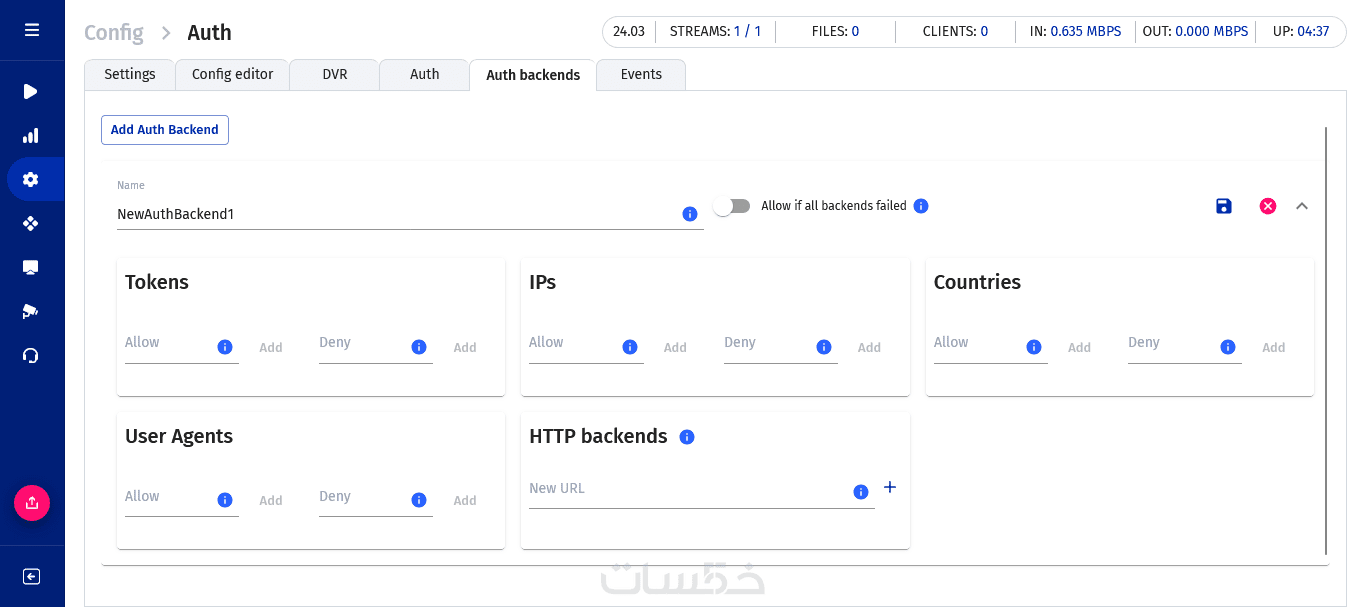
Task: Switch to the Events tab
Action: [641, 75]
